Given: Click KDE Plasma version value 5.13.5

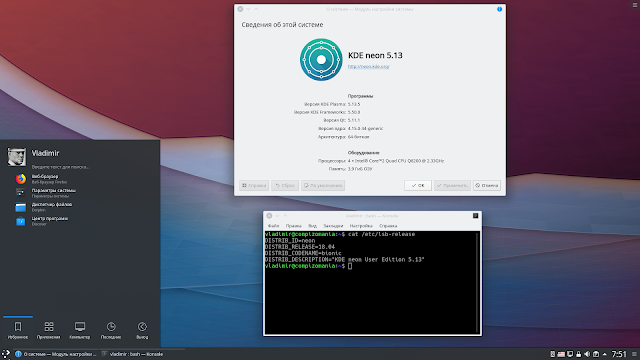Looking at the screenshot, I should click(x=354, y=104).
